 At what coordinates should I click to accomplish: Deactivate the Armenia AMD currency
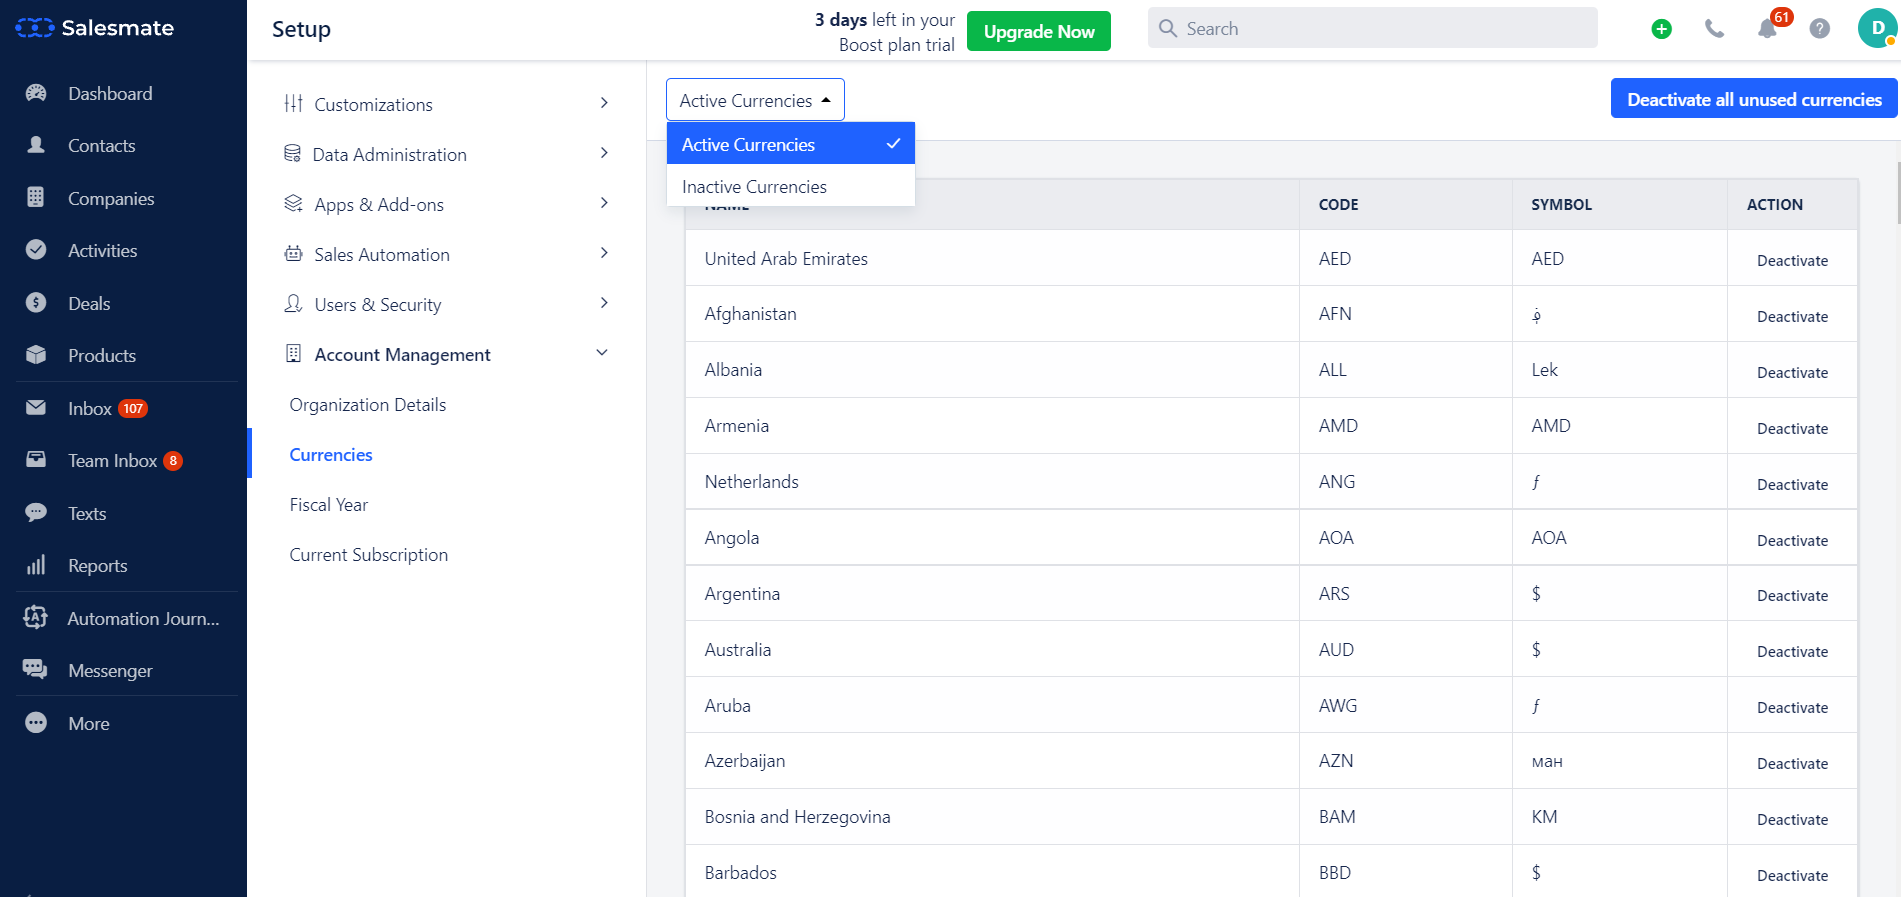(1792, 428)
